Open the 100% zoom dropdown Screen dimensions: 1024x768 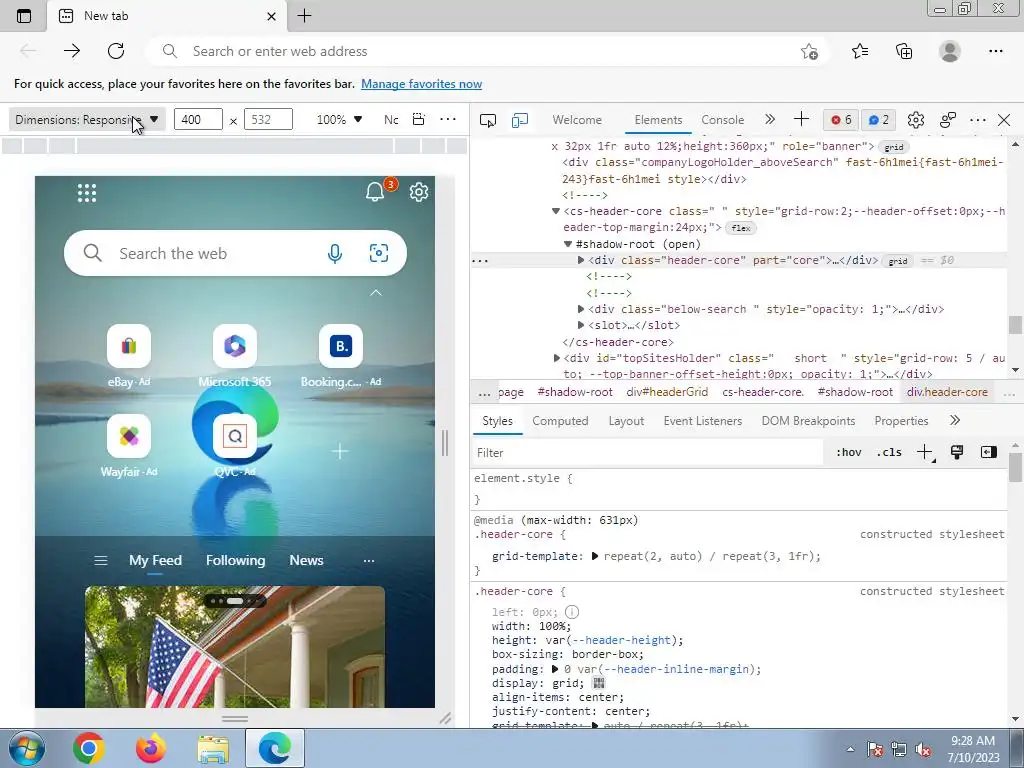pos(339,120)
